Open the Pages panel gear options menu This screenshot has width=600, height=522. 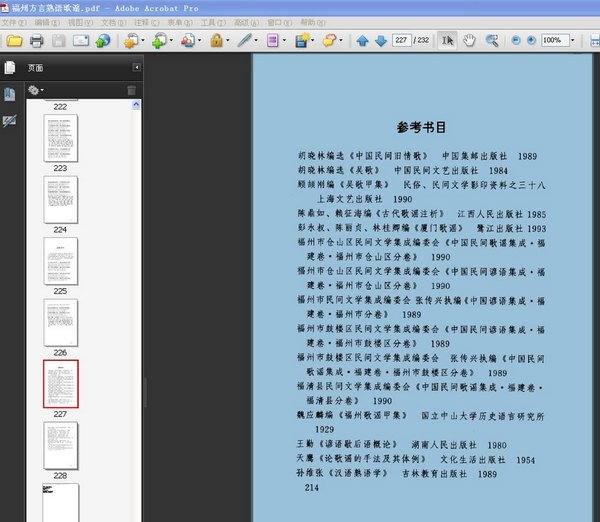(36, 90)
